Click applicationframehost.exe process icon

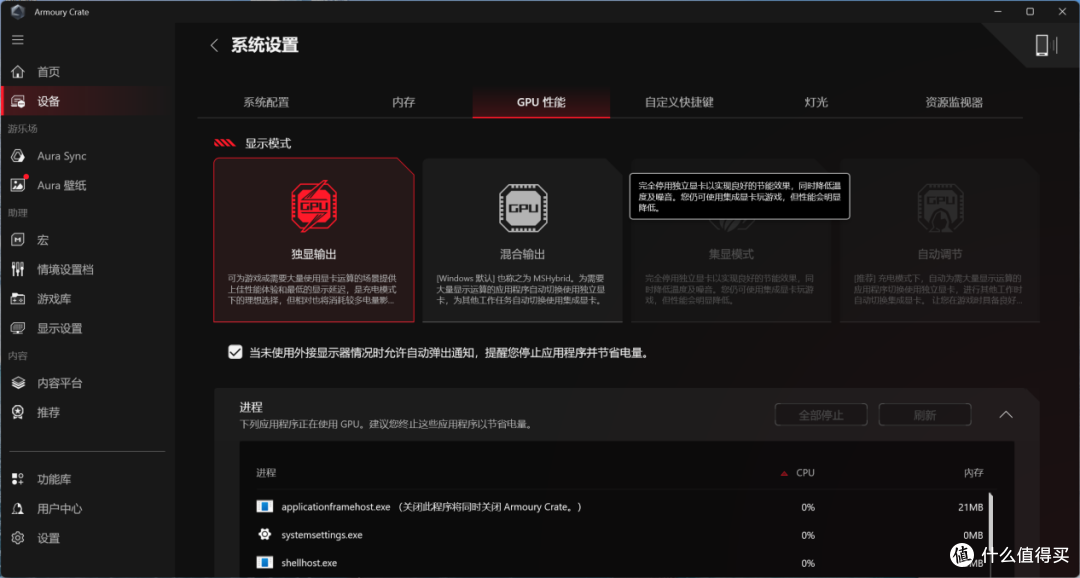(264, 507)
